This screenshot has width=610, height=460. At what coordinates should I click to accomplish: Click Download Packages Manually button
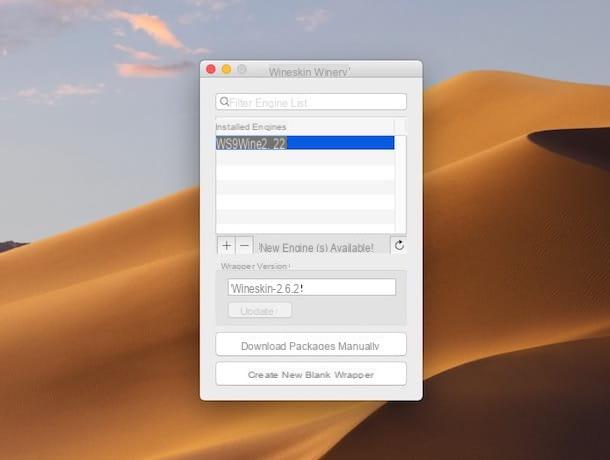[311, 344]
